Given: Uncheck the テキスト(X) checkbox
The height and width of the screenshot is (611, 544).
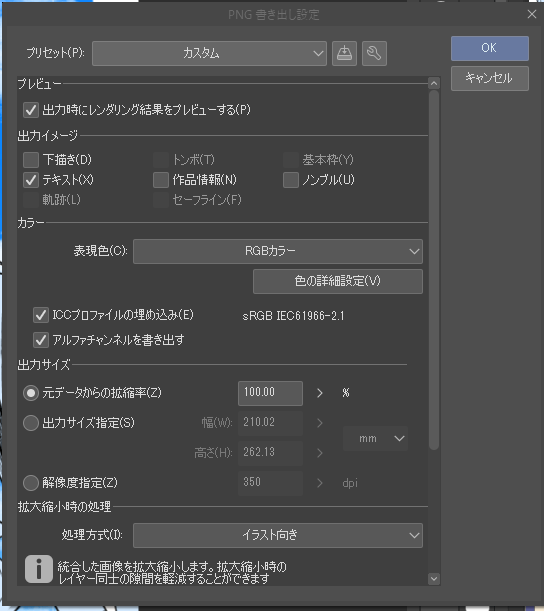Looking at the screenshot, I should point(31,180).
